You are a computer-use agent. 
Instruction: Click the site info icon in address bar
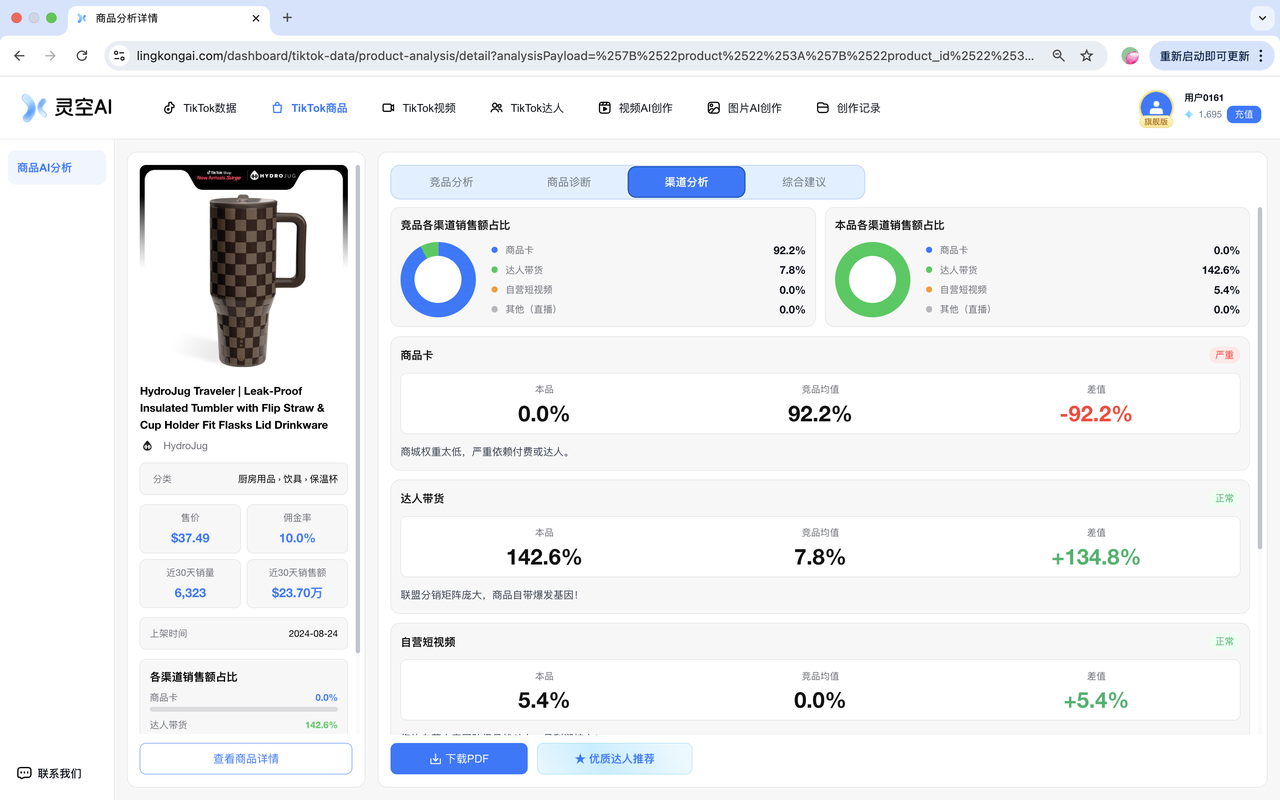(119, 56)
